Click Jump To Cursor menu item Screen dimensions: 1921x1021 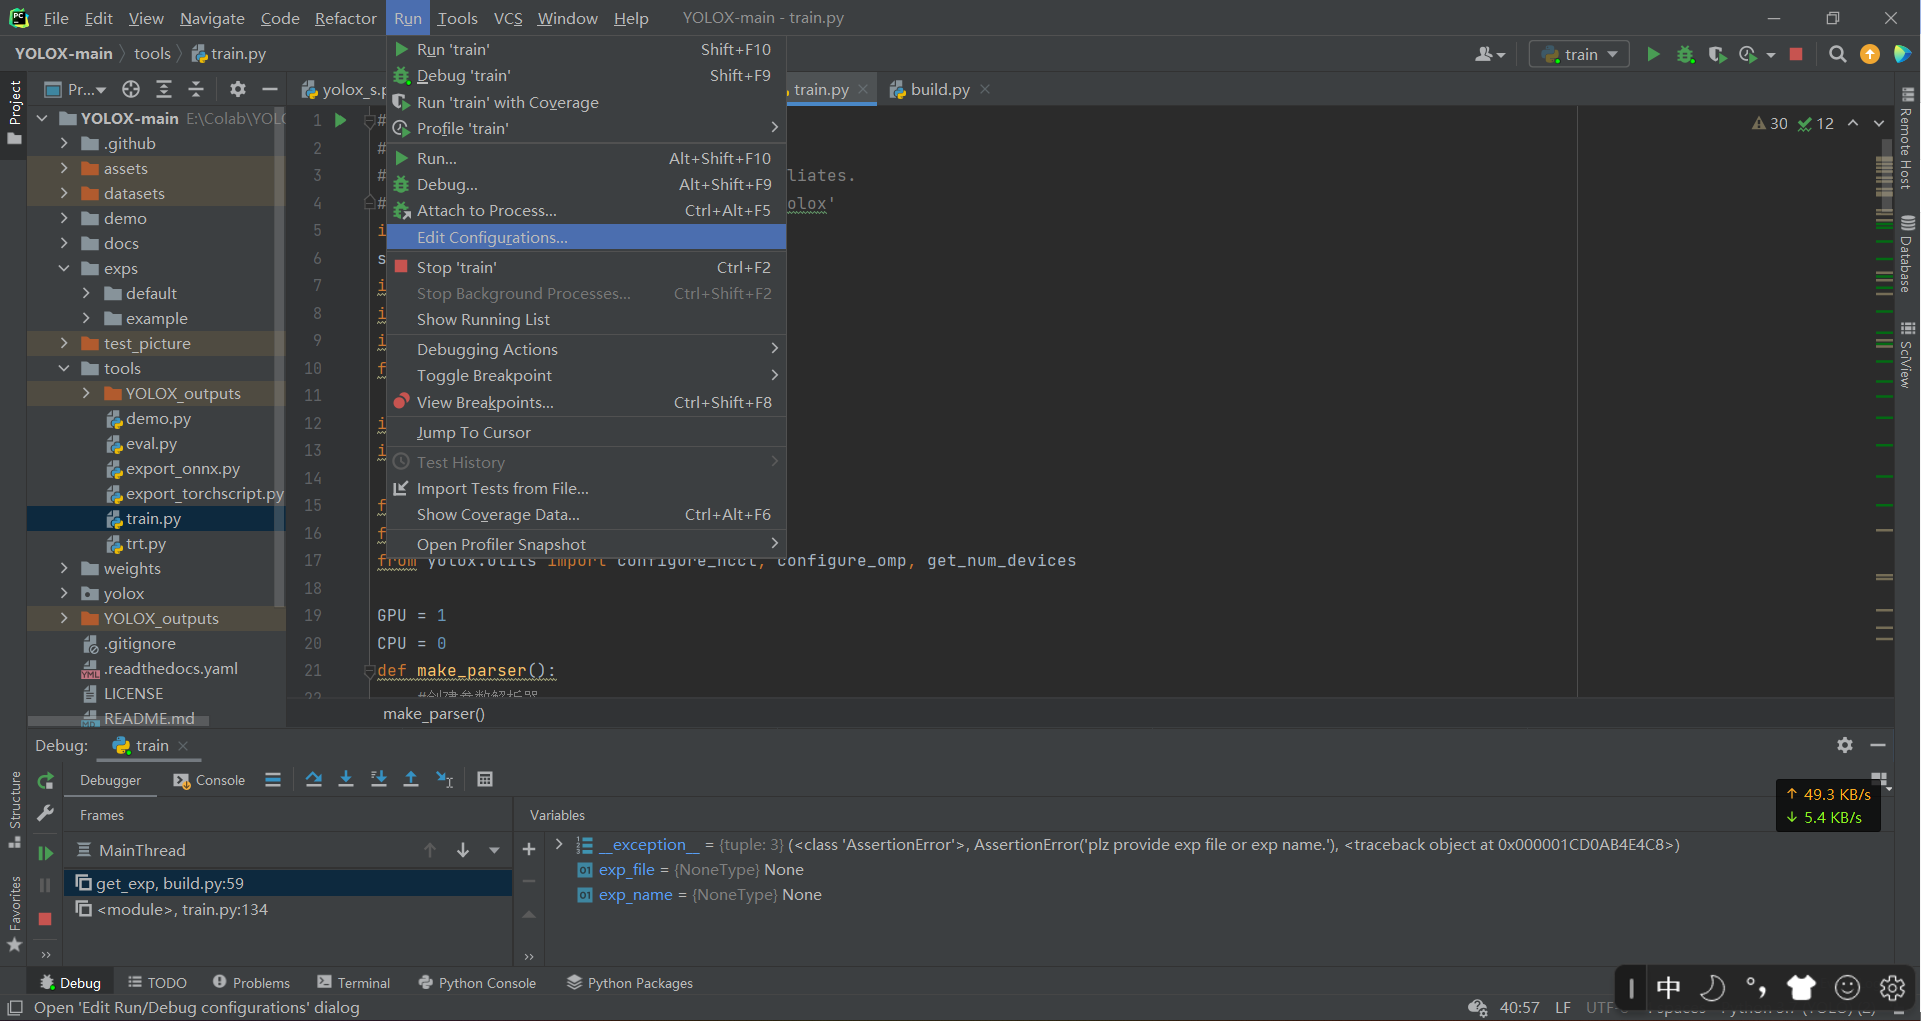coord(586,432)
